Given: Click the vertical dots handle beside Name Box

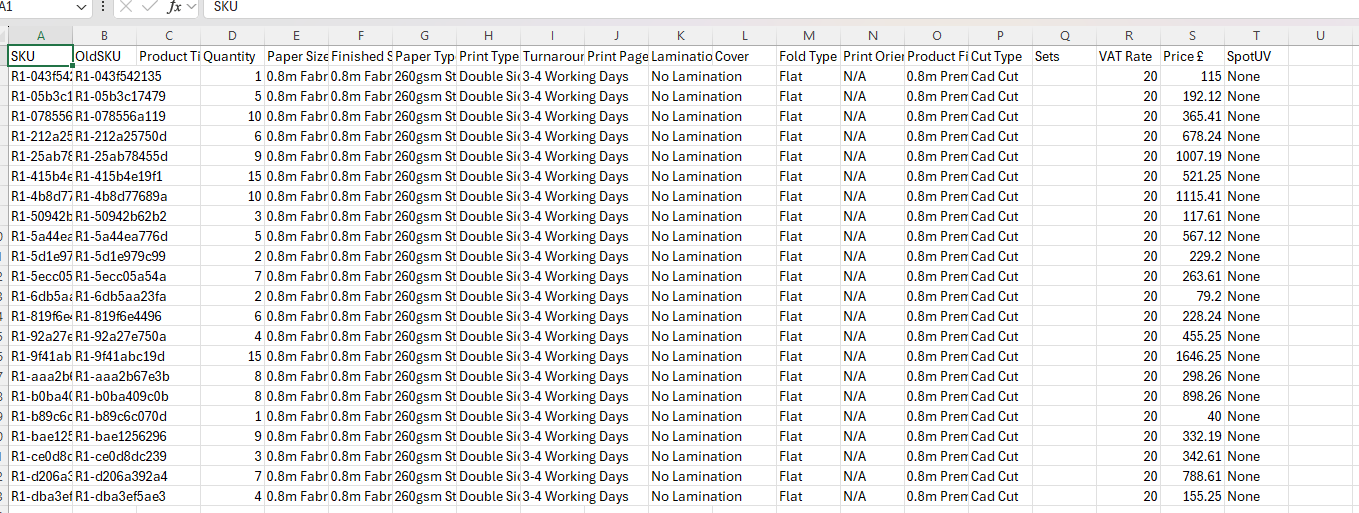Looking at the screenshot, I should pos(104,7).
